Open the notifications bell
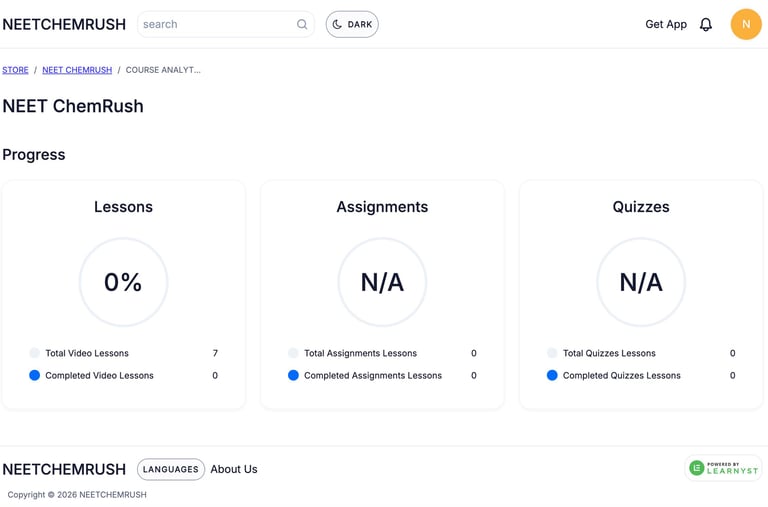 coord(706,24)
